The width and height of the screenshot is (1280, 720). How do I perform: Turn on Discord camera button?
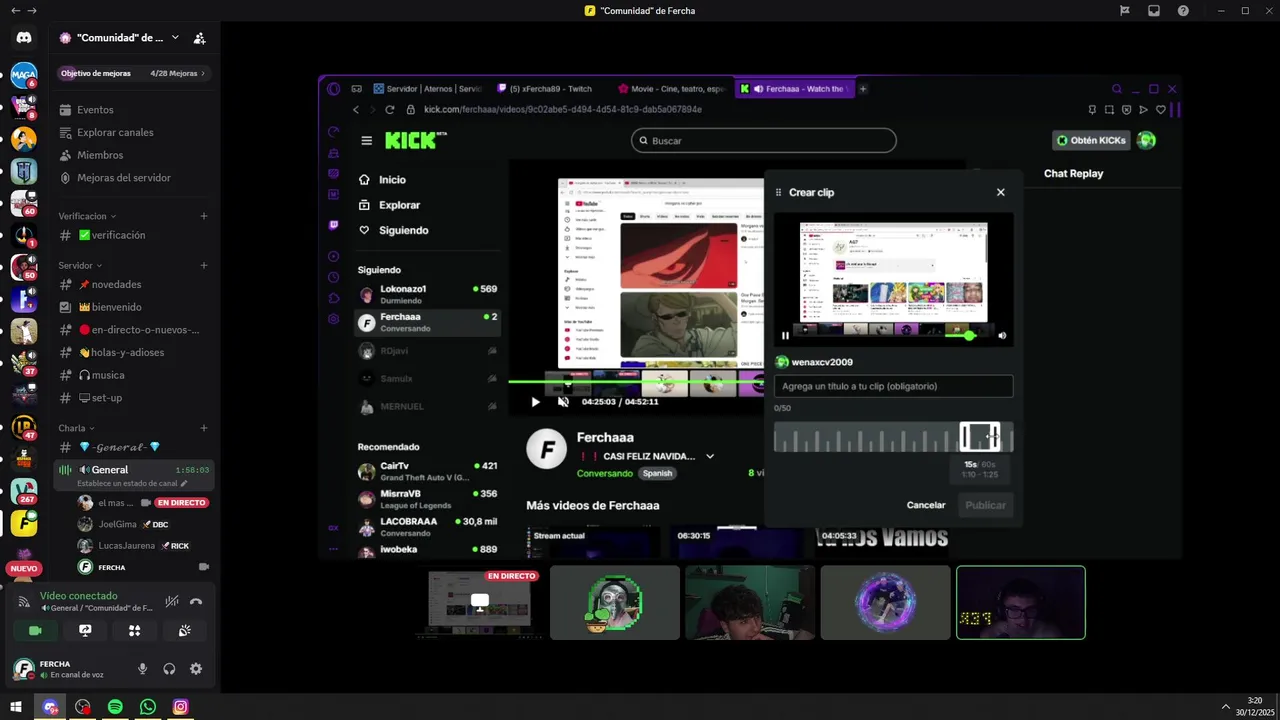(x=35, y=630)
